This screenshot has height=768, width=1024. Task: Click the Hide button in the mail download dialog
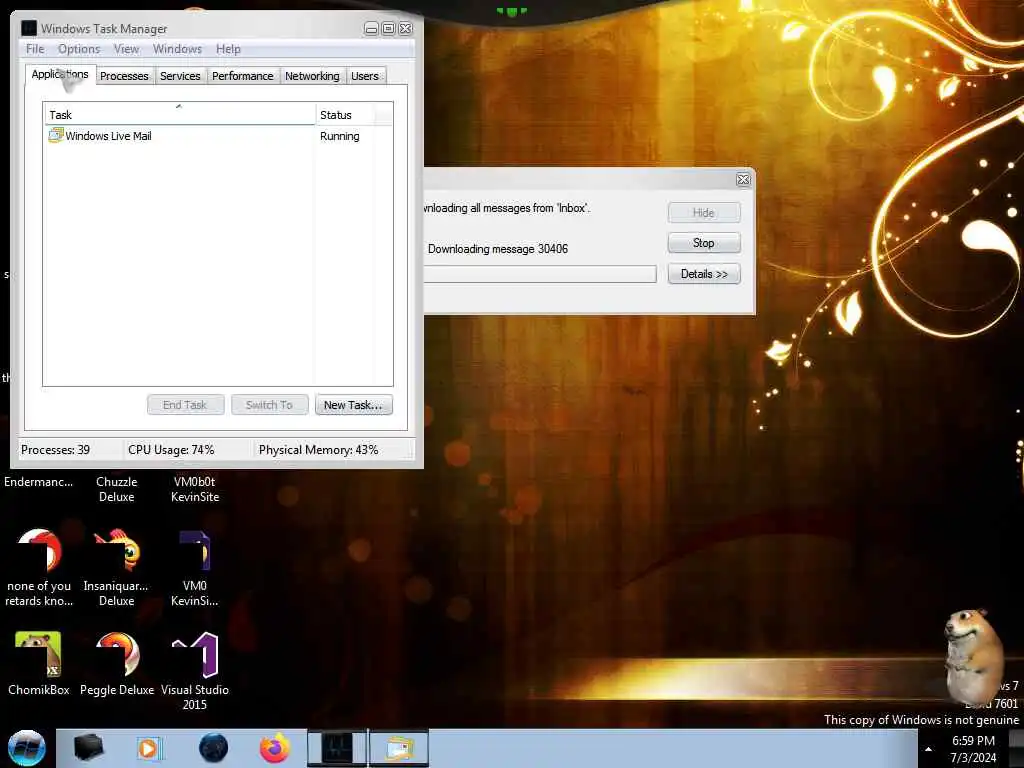[x=704, y=212]
